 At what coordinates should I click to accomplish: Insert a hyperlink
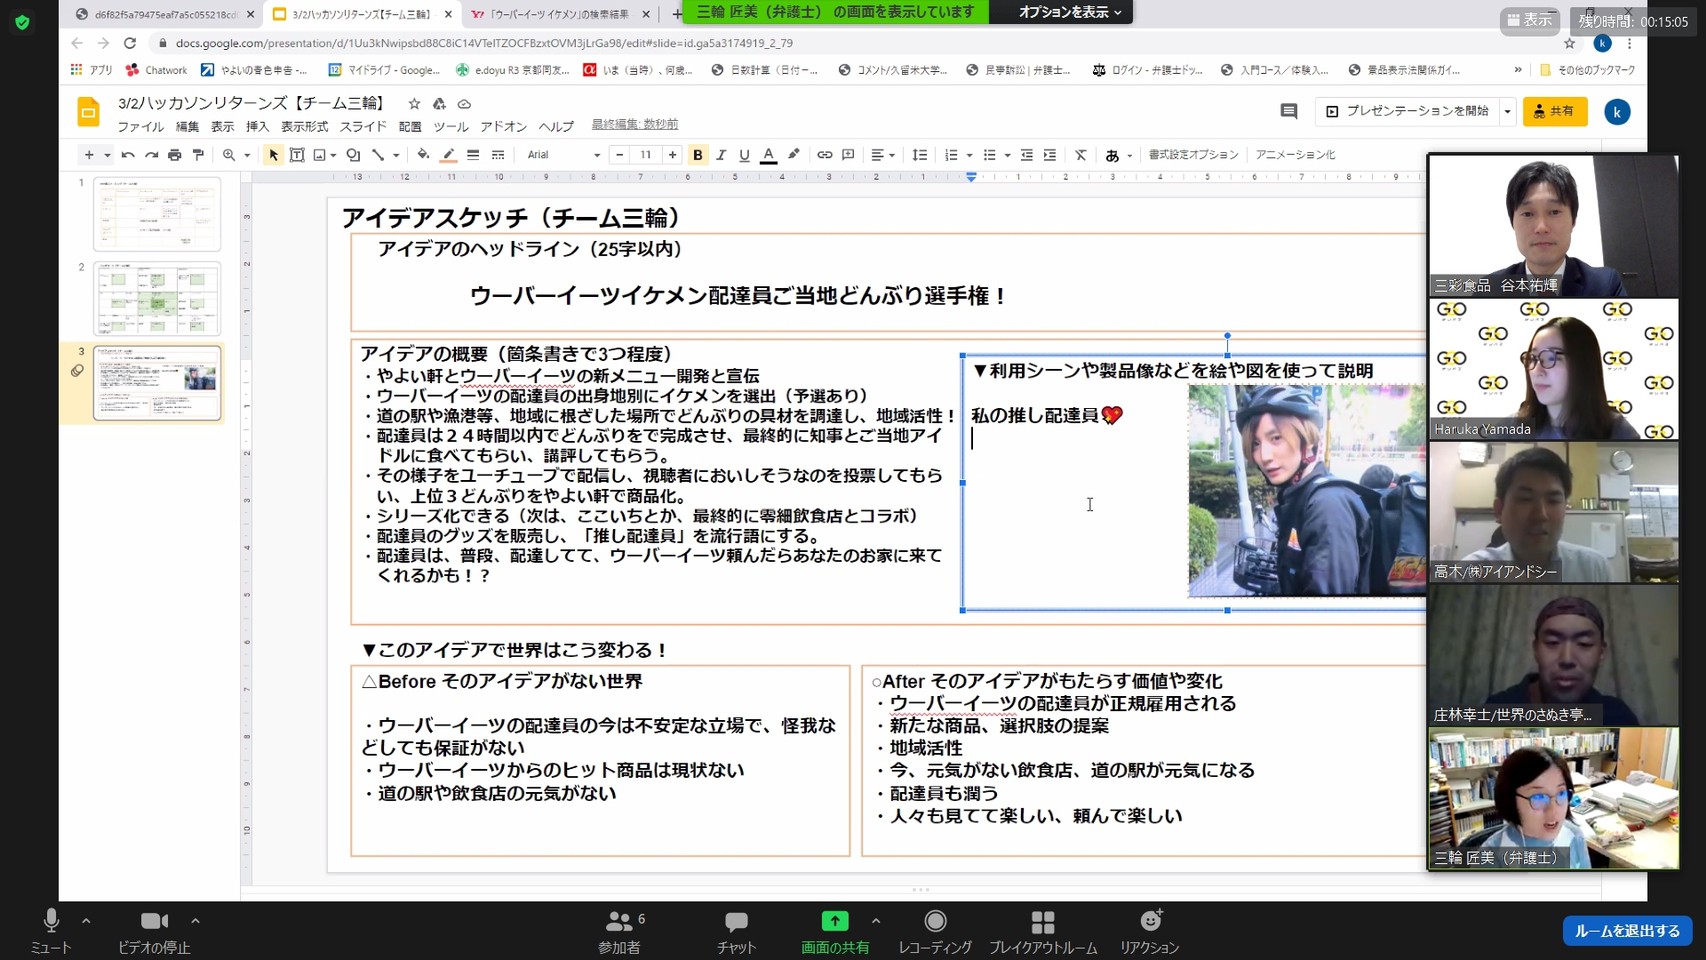[824, 155]
